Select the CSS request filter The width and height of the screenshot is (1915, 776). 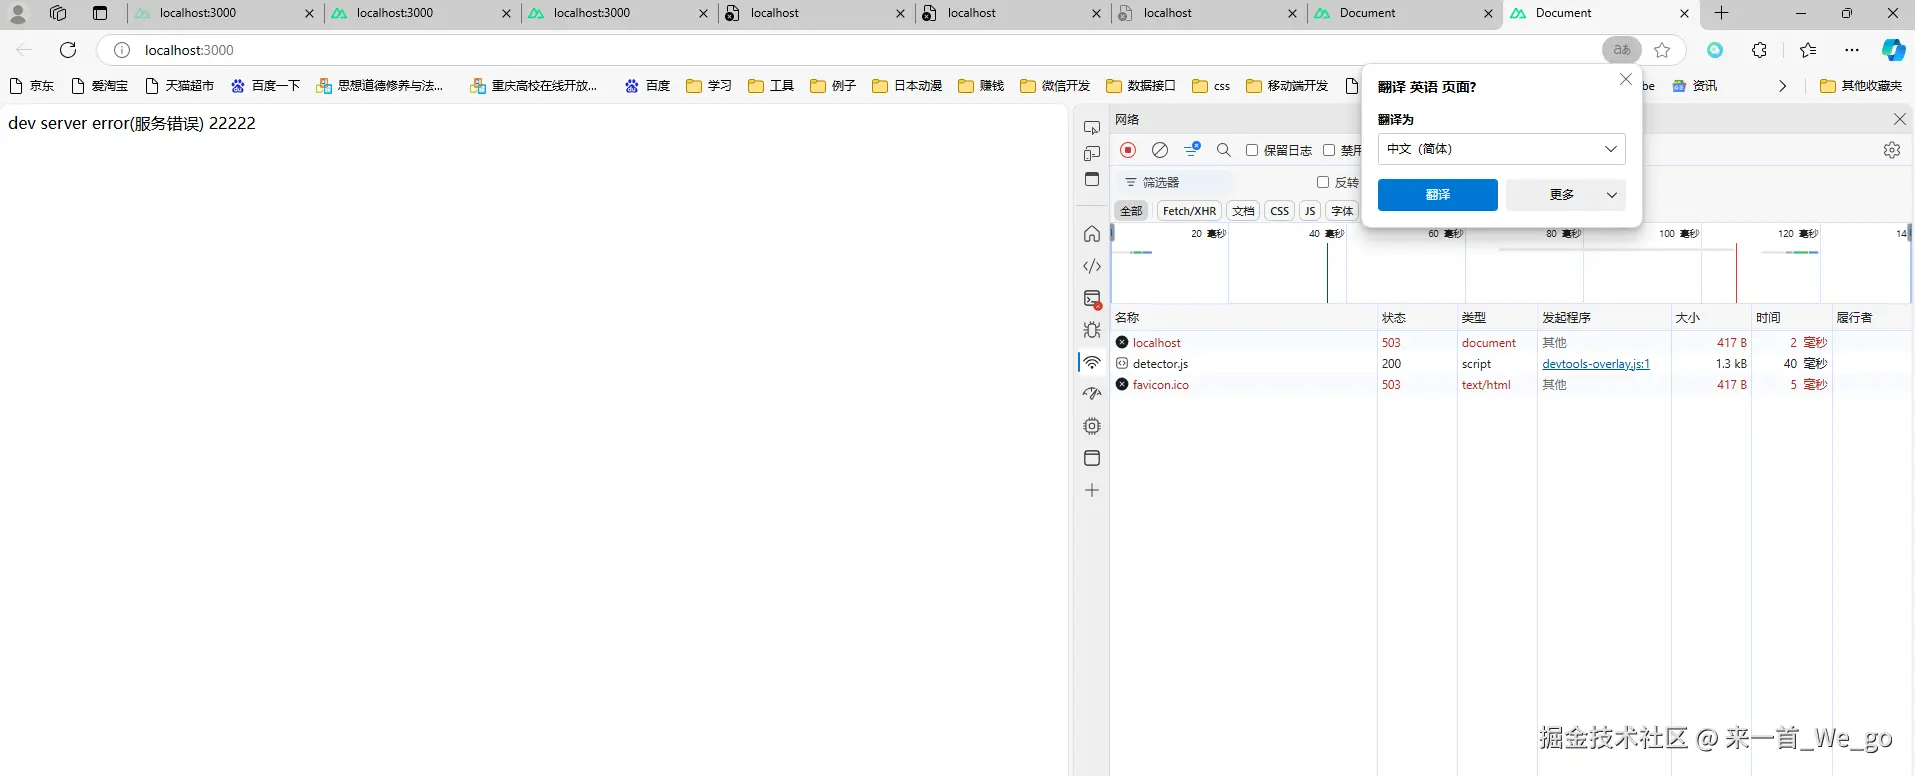click(1279, 211)
